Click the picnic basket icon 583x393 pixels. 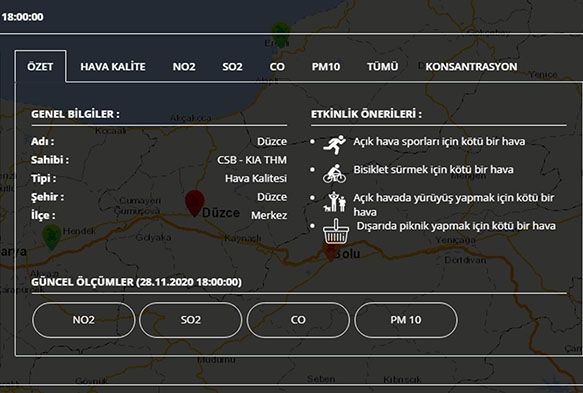coord(336,231)
